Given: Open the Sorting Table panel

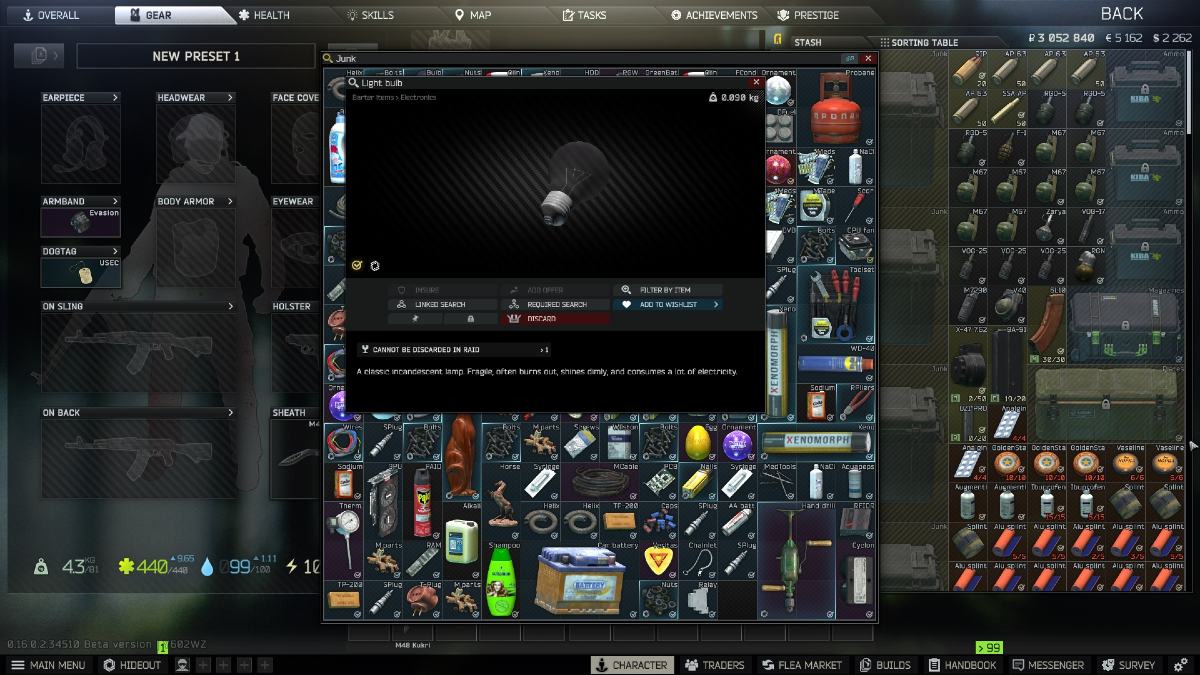Looking at the screenshot, I should (x=920, y=42).
